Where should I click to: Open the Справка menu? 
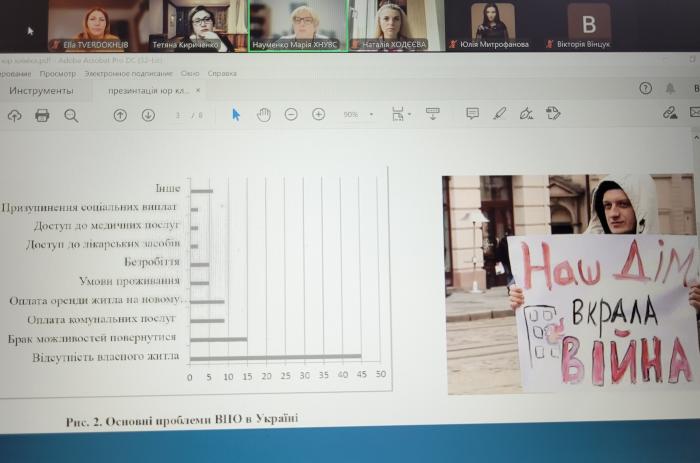(x=222, y=73)
